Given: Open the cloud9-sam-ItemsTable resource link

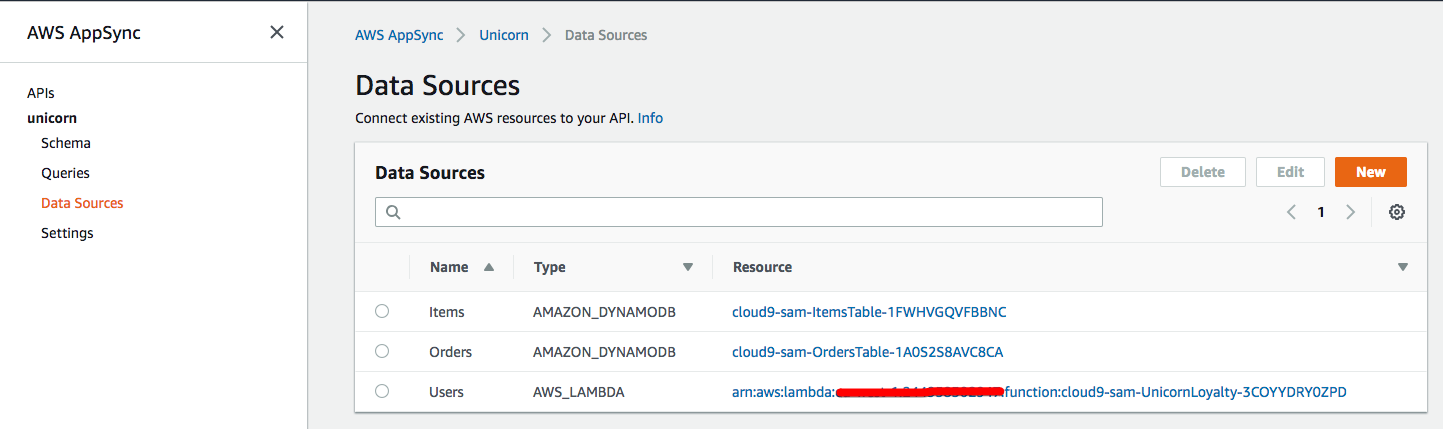Looking at the screenshot, I should (869, 312).
